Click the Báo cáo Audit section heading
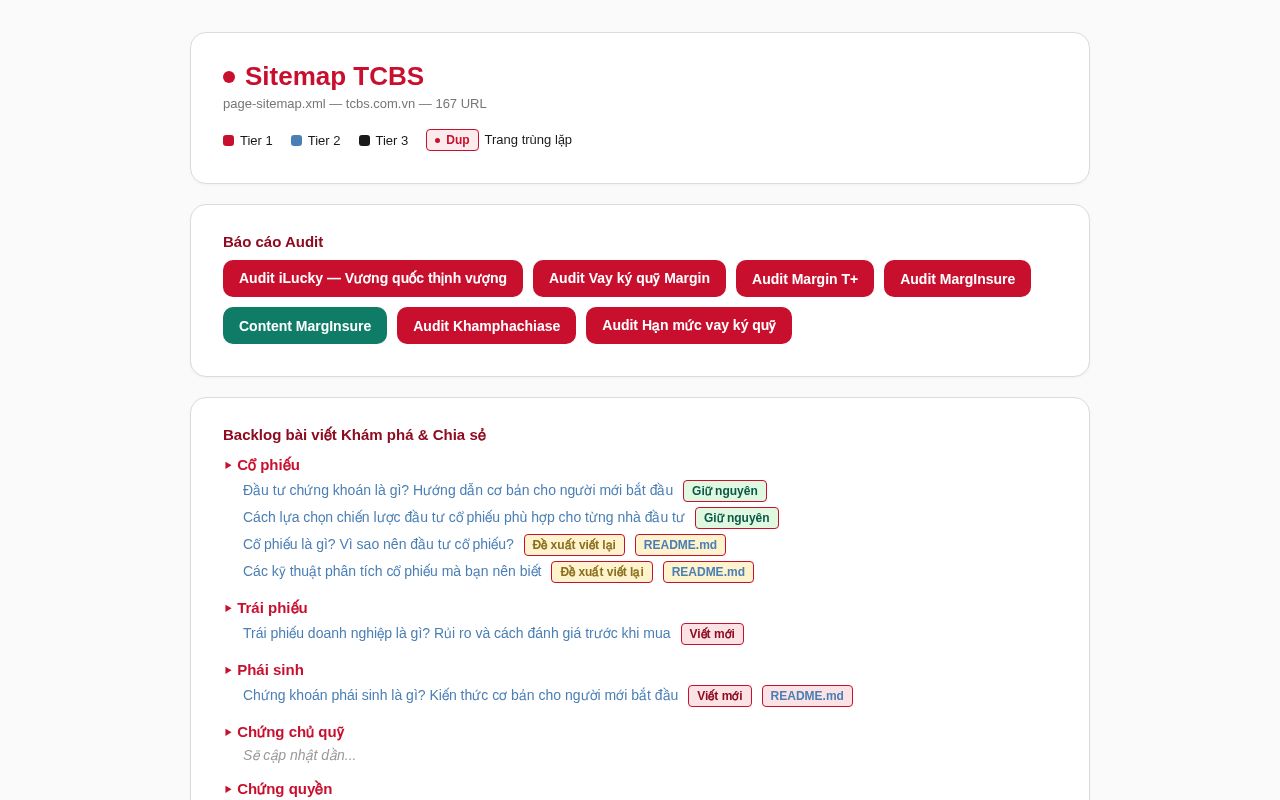The width and height of the screenshot is (1280, 800). pos(273,241)
